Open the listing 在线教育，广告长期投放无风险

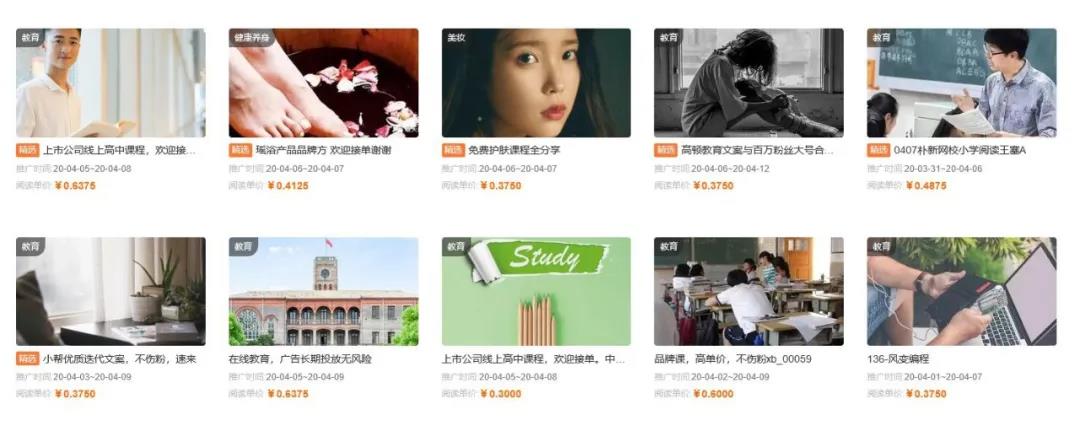[x=300, y=359]
